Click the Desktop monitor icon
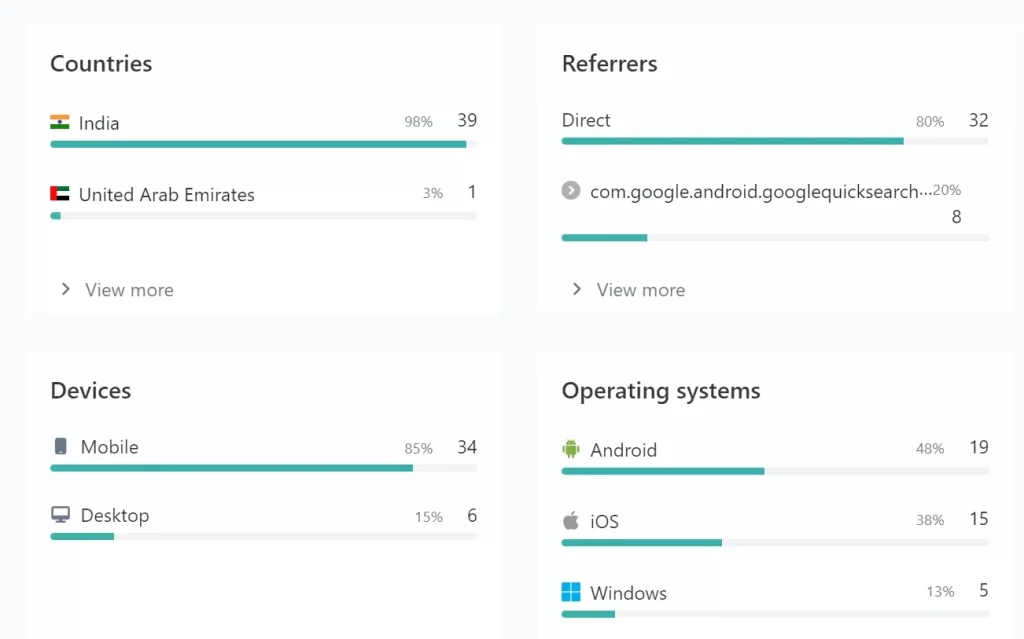This screenshot has width=1024, height=639. coord(61,515)
